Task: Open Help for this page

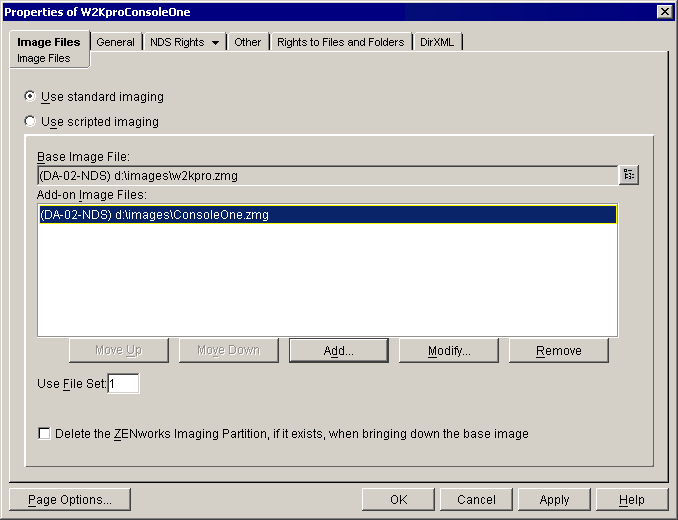Action: click(x=632, y=500)
